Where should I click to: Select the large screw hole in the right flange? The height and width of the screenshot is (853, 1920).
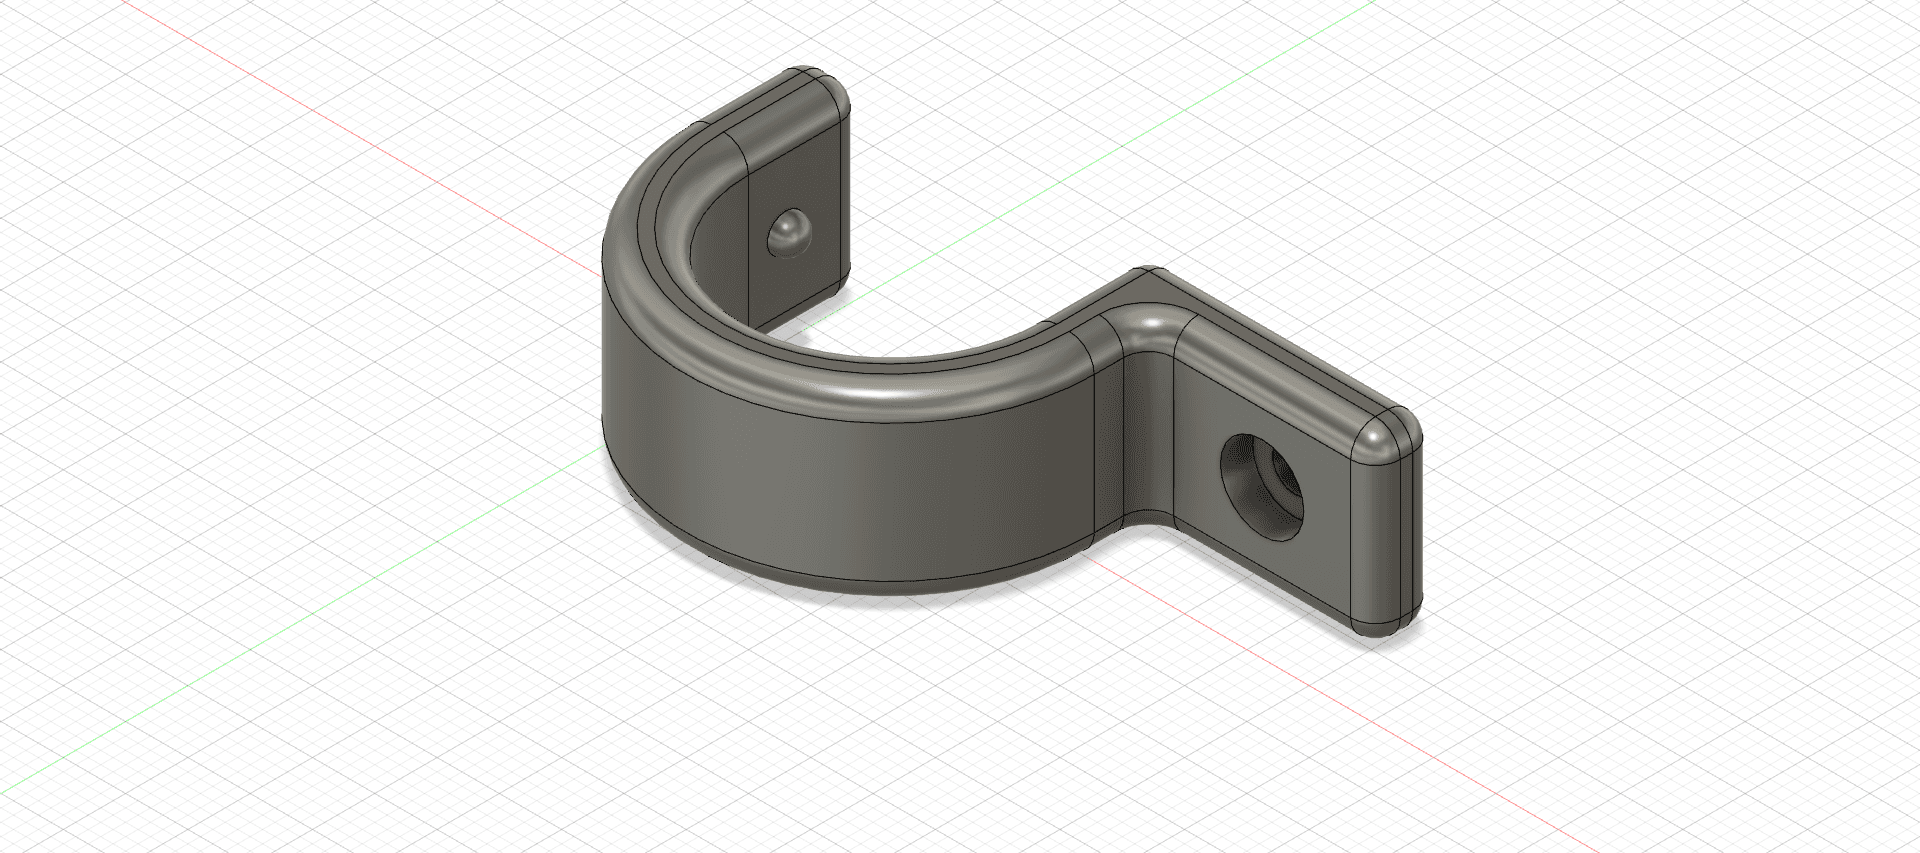1262,487
